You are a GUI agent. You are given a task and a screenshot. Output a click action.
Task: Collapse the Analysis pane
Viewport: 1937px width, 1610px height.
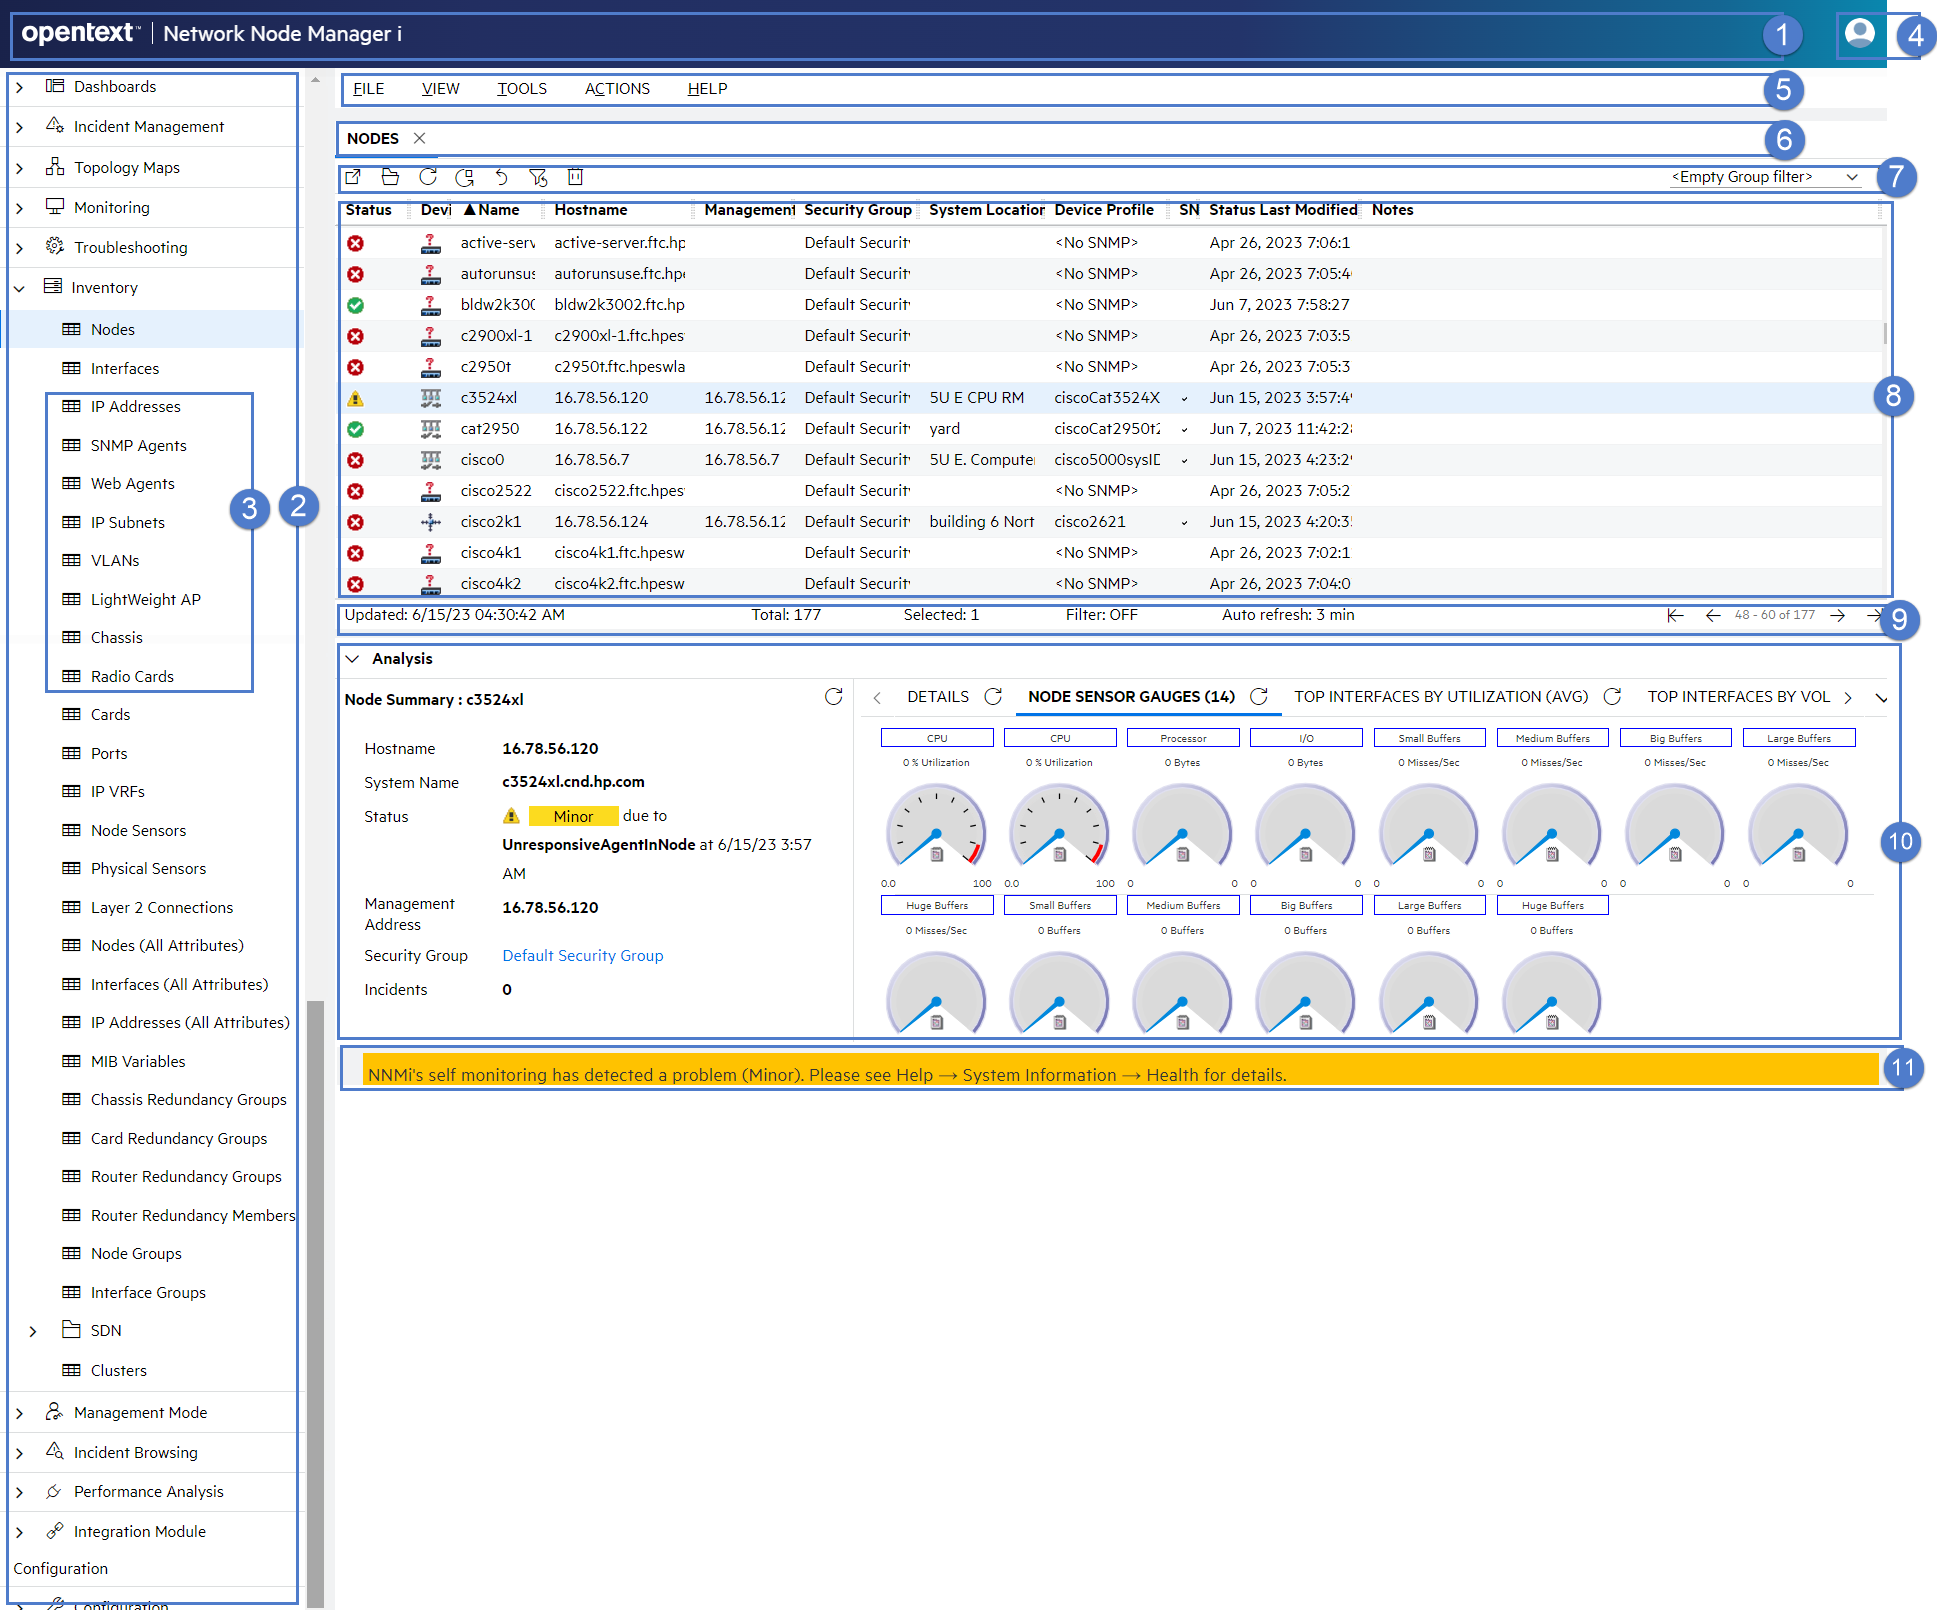click(x=352, y=659)
